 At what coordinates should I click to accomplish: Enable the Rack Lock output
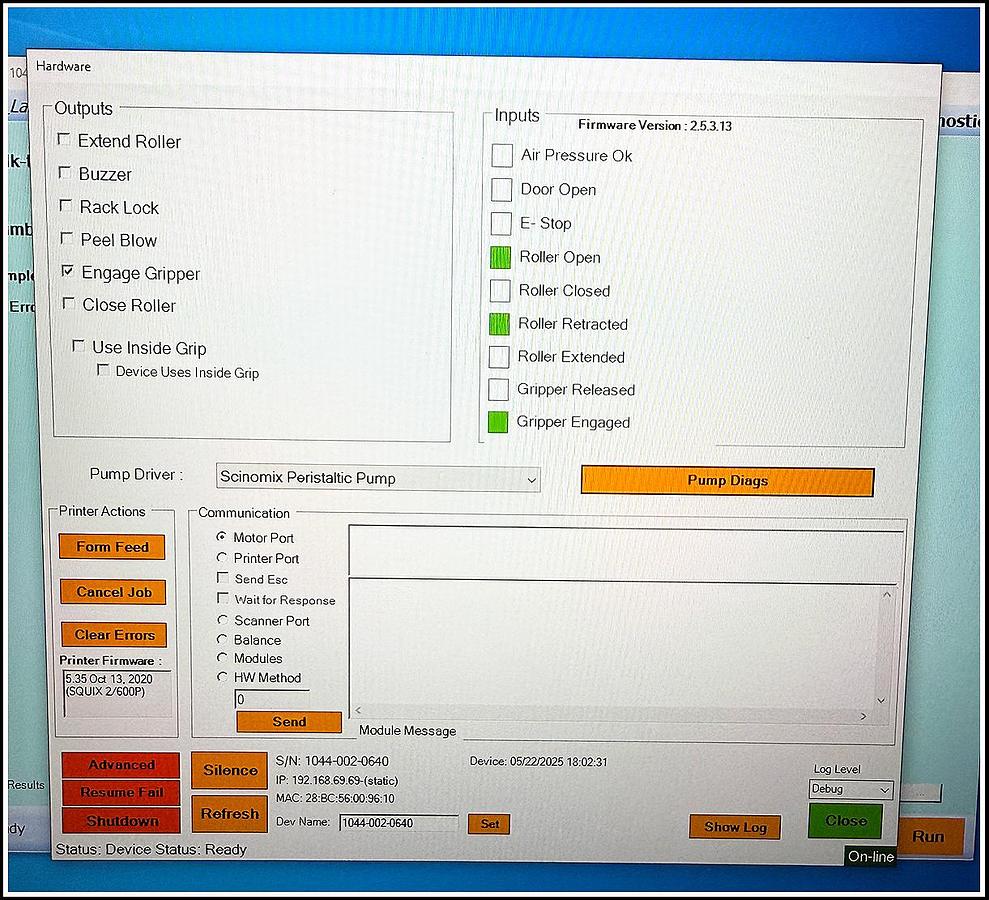click(x=65, y=207)
